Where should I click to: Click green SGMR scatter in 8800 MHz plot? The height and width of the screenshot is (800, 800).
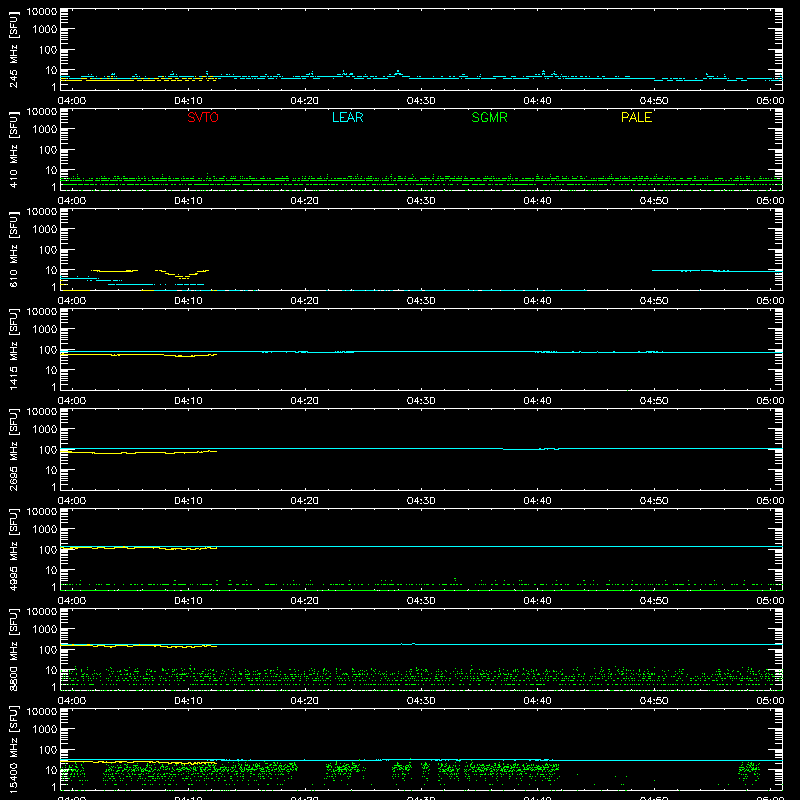tap(421, 677)
